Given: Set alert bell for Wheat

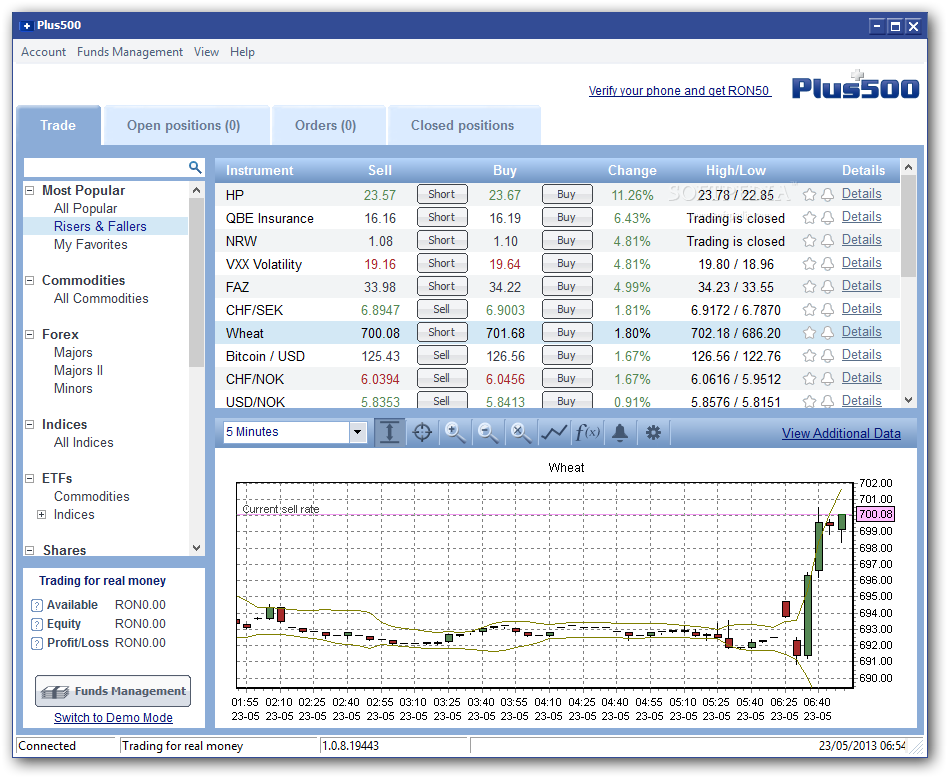Looking at the screenshot, I should click(x=828, y=332).
